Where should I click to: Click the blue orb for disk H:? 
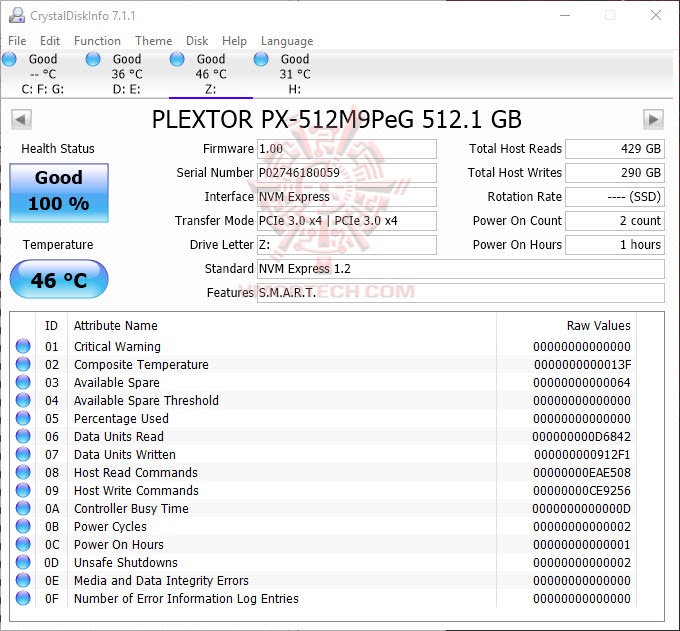(261, 59)
